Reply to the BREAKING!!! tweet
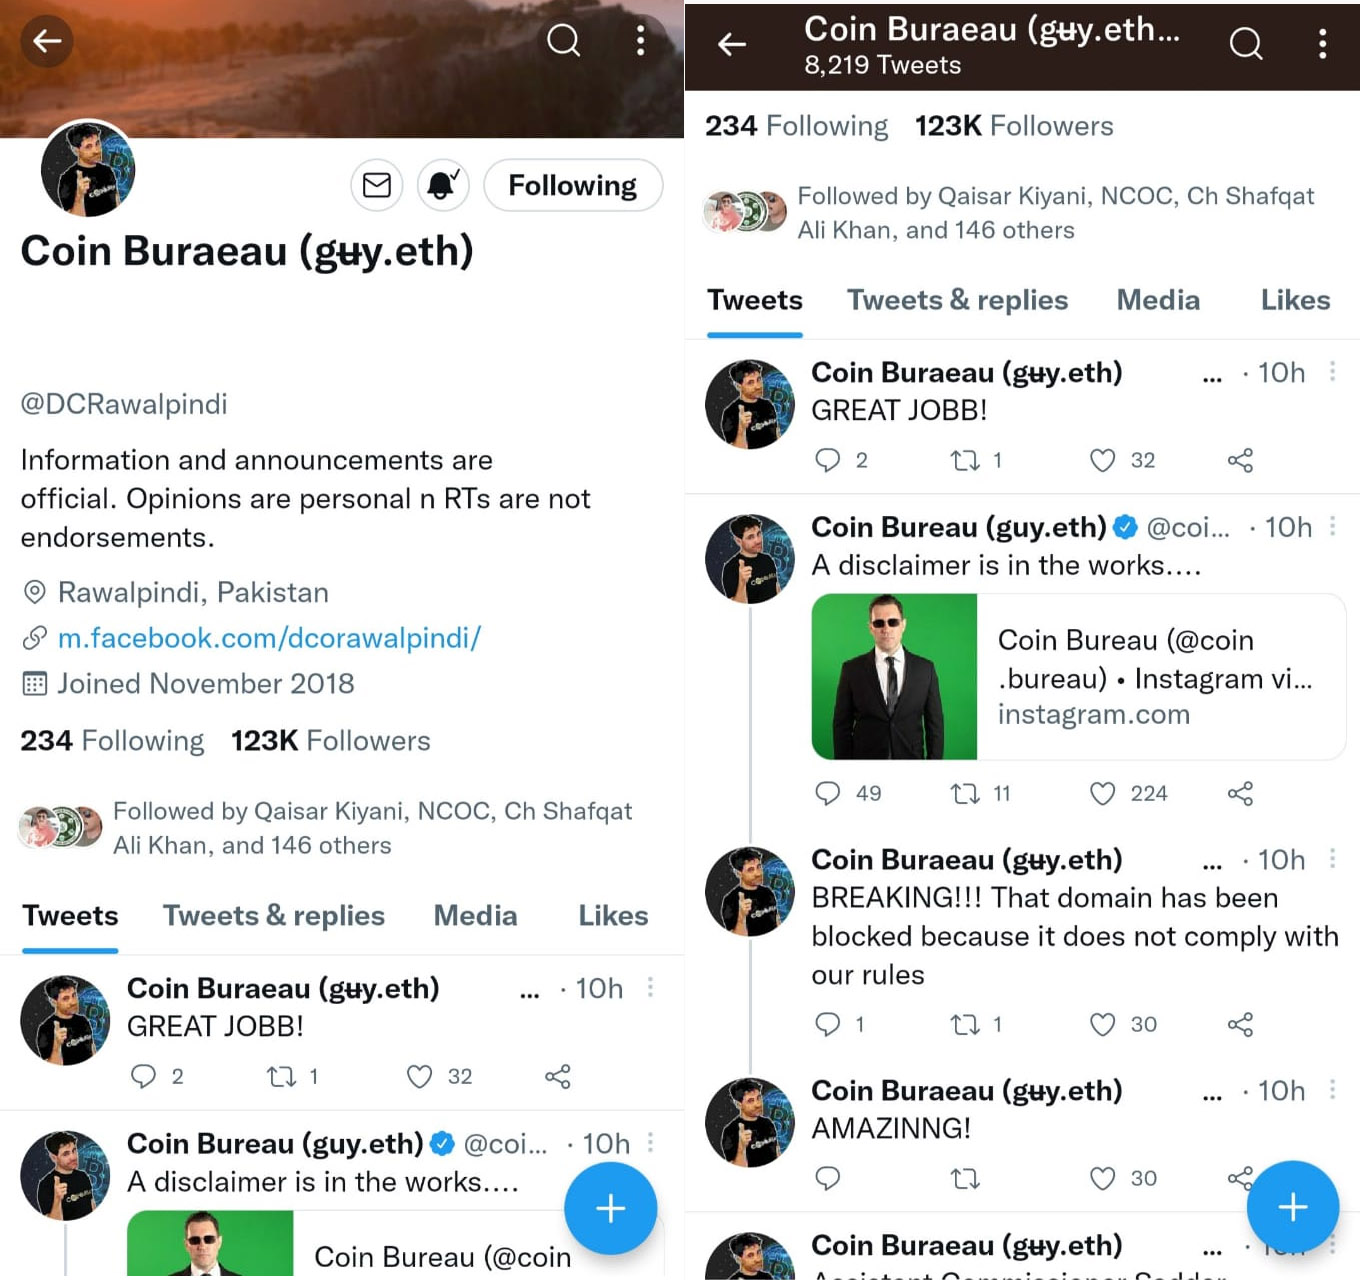Viewport: 1360px width, 1280px height. 827,1025
